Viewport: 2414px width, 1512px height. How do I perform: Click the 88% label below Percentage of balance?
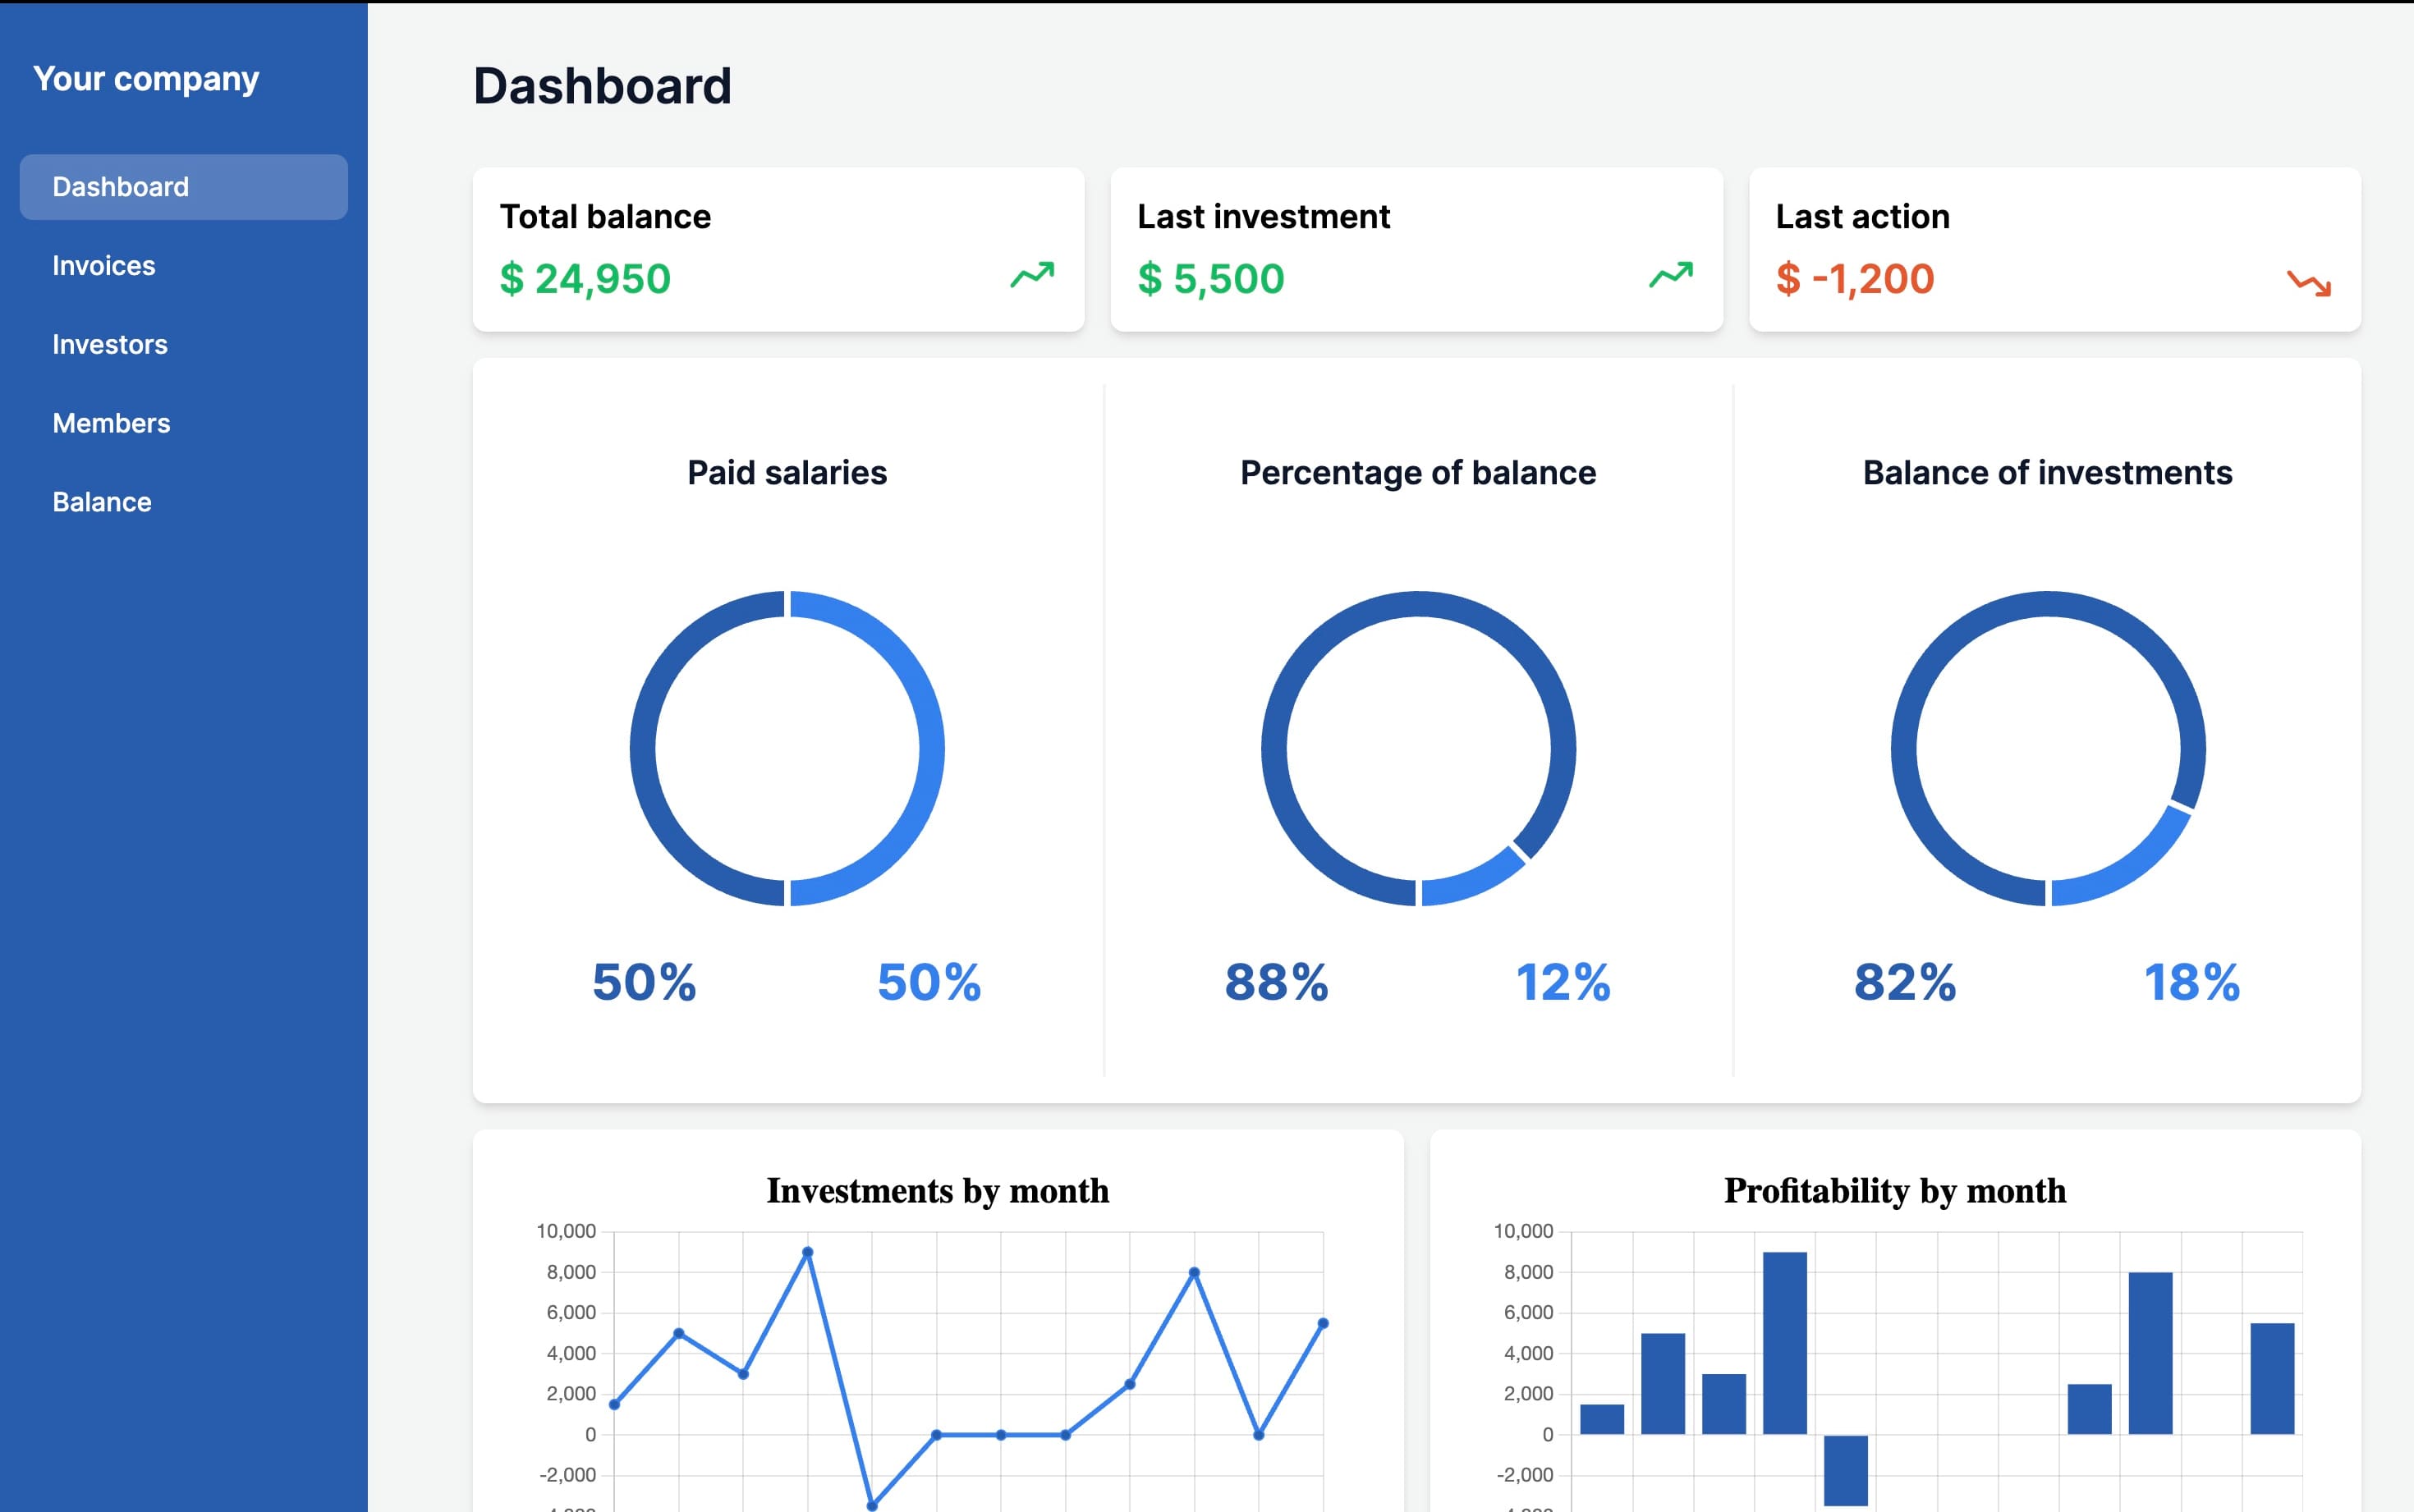(x=1277, y=983)
